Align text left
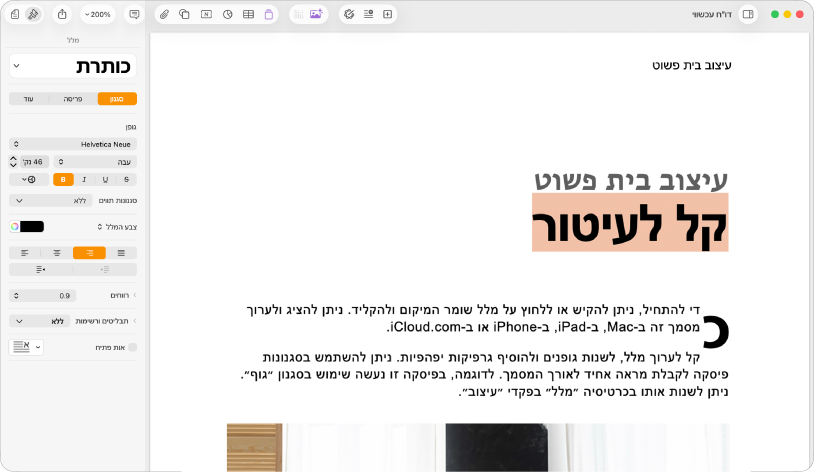814x473 pixels. 25,253
